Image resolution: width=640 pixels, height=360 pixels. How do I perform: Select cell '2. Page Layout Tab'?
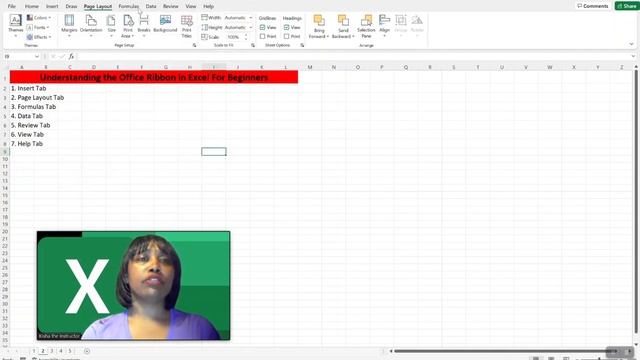pos(38,98)
